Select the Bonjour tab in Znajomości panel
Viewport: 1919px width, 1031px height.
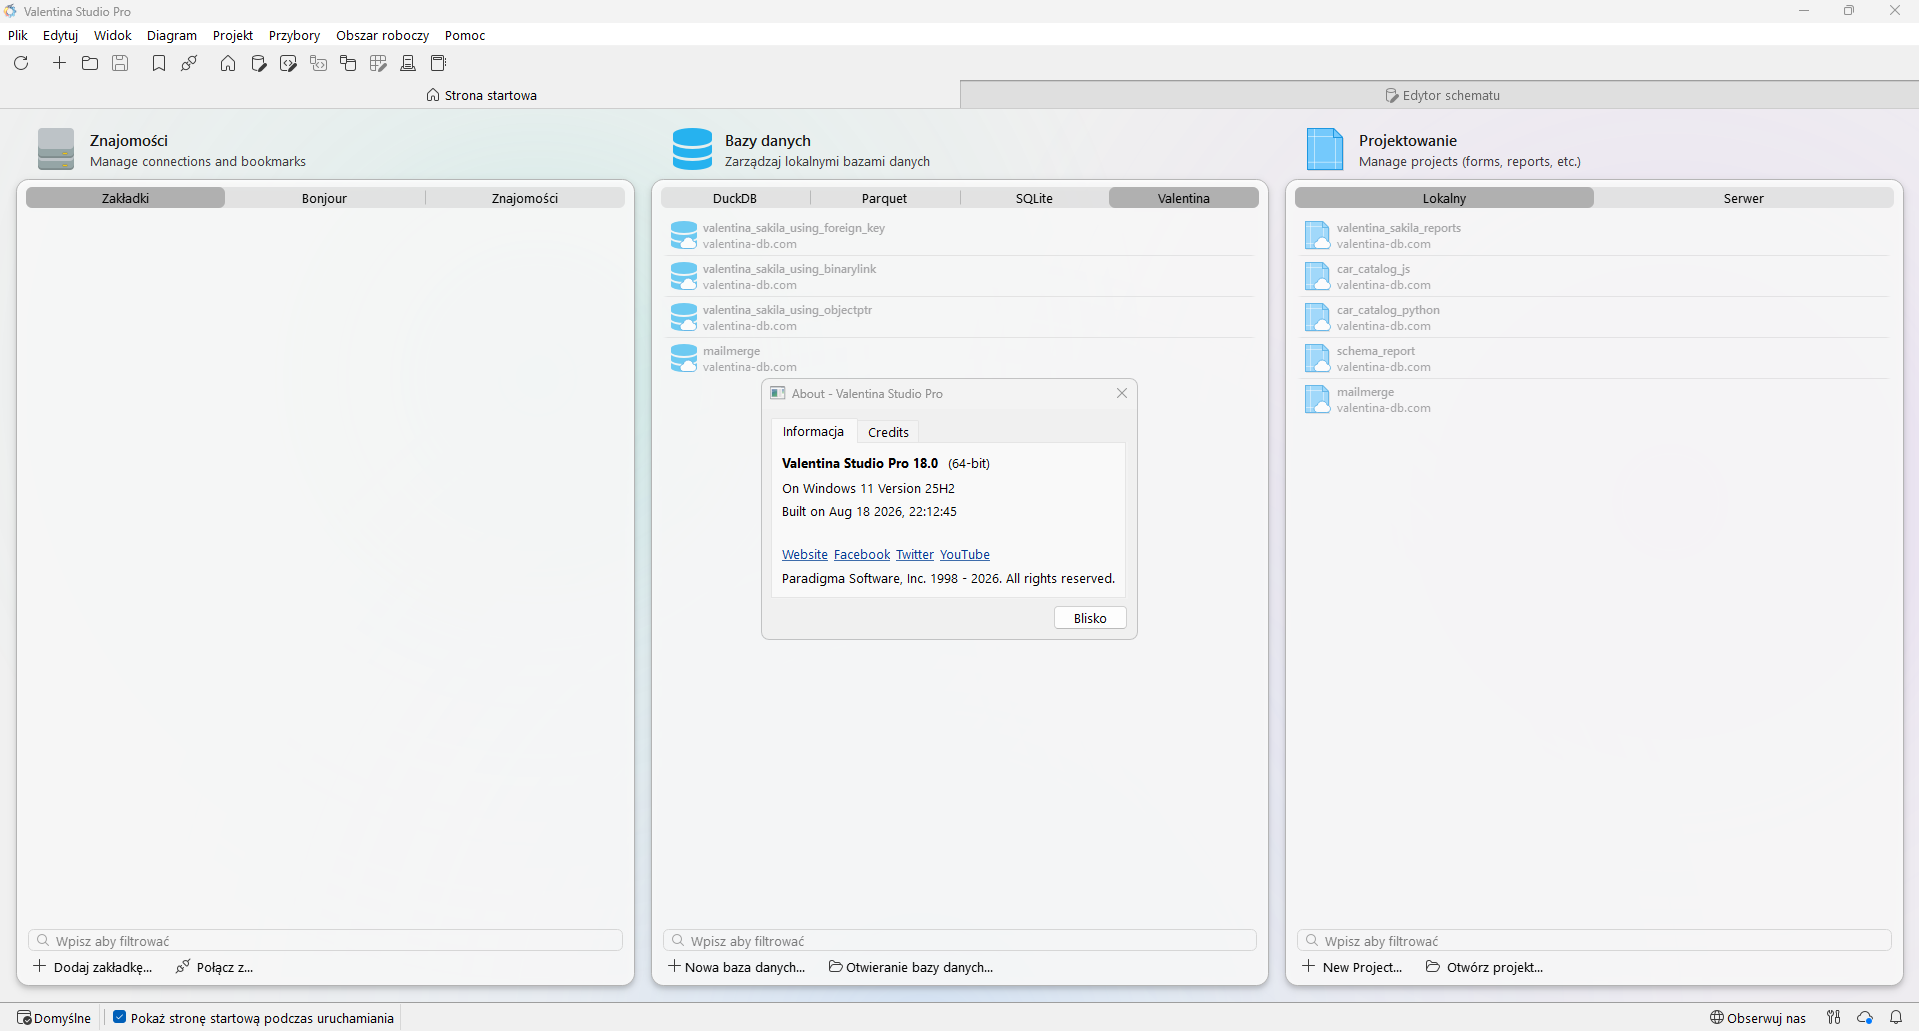coord(325,198)
